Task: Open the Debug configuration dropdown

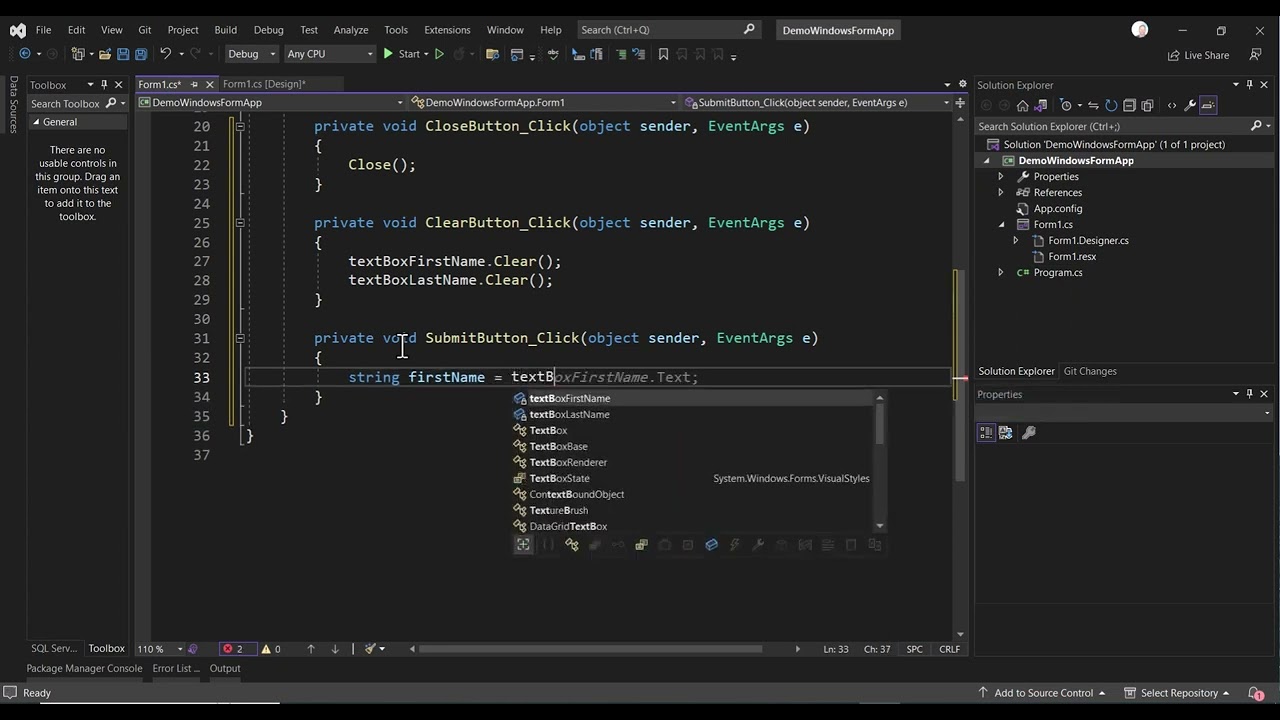Action: pyautogui.click(x=252, y=54)
